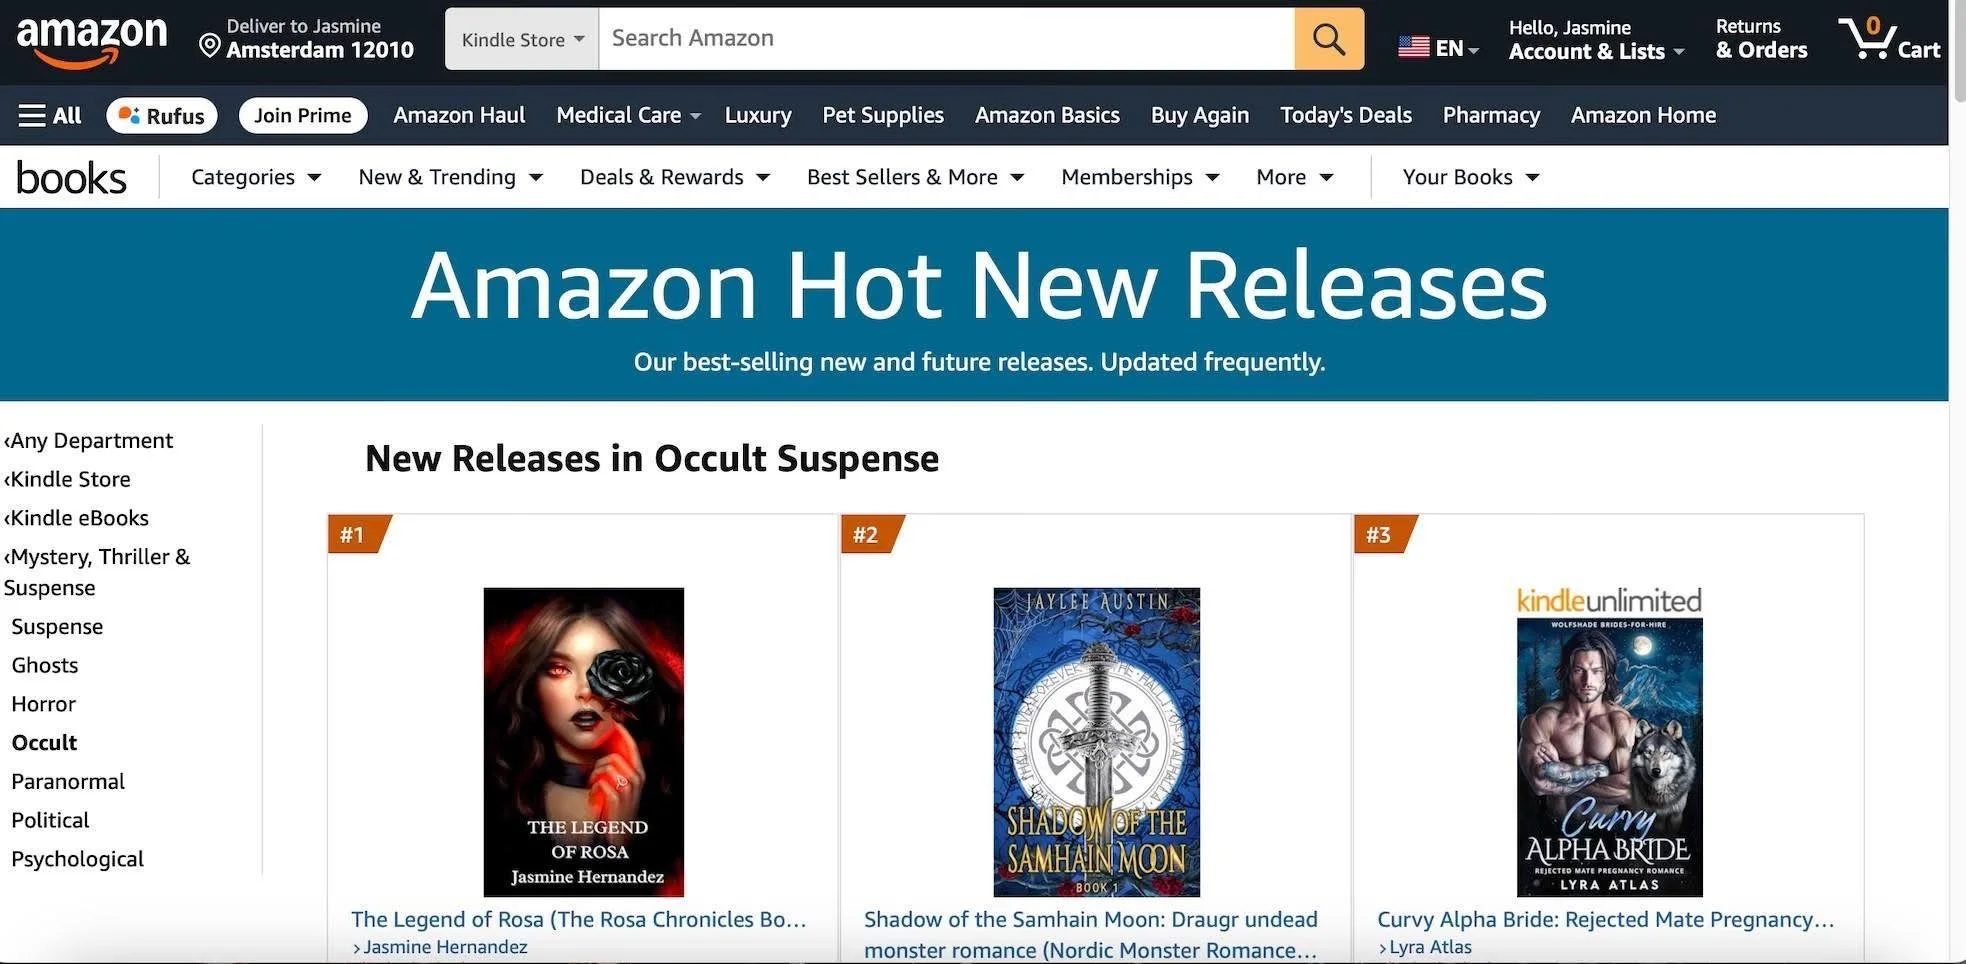Click the delivery location pin icon
Screen dimensions: 1966x964
(209, 46)
